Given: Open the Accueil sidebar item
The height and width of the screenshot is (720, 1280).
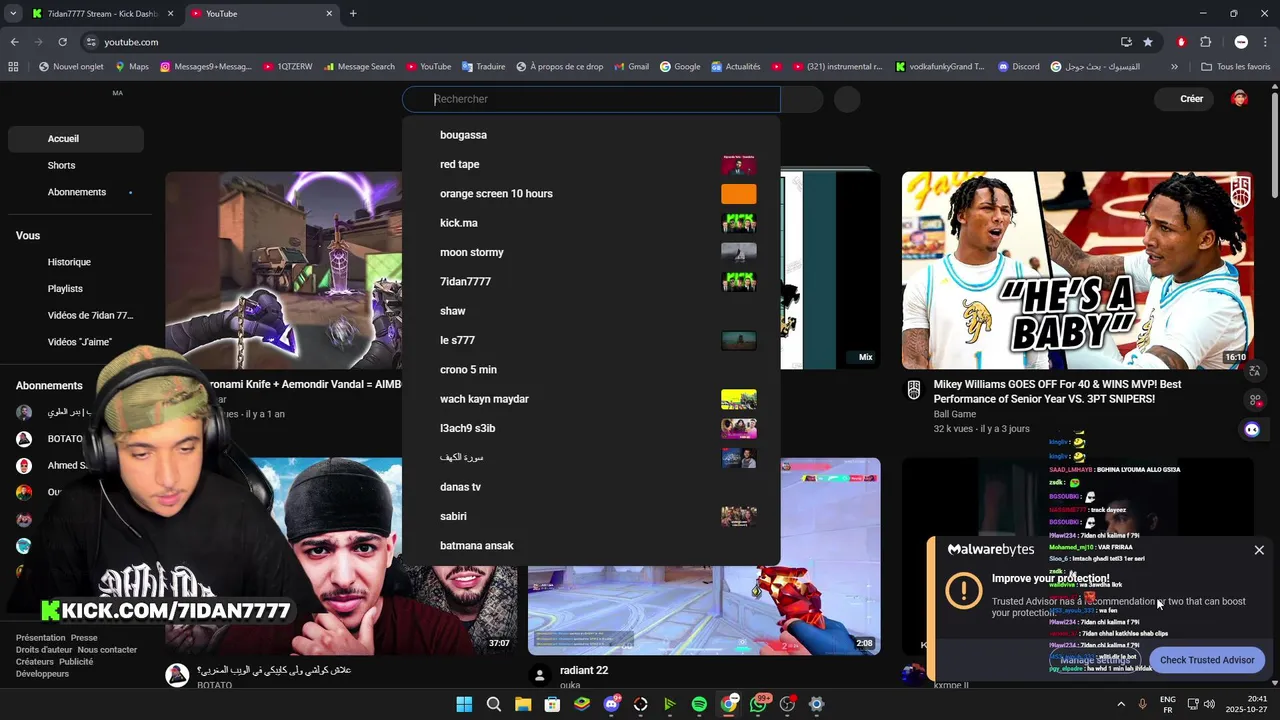Looking at the screenshot, I should click(x=76, y=139).
